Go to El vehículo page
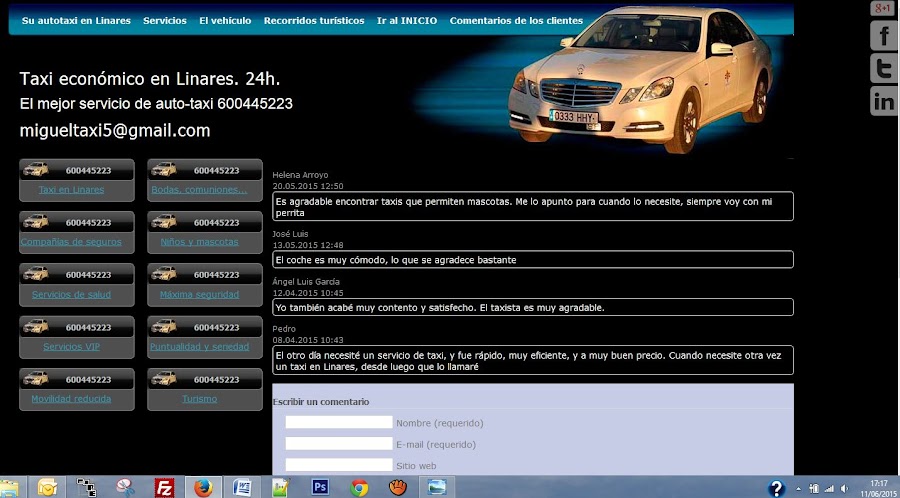The width and height of the screenshot is (900, 498). pyautogui.click(x=225, y=21)
